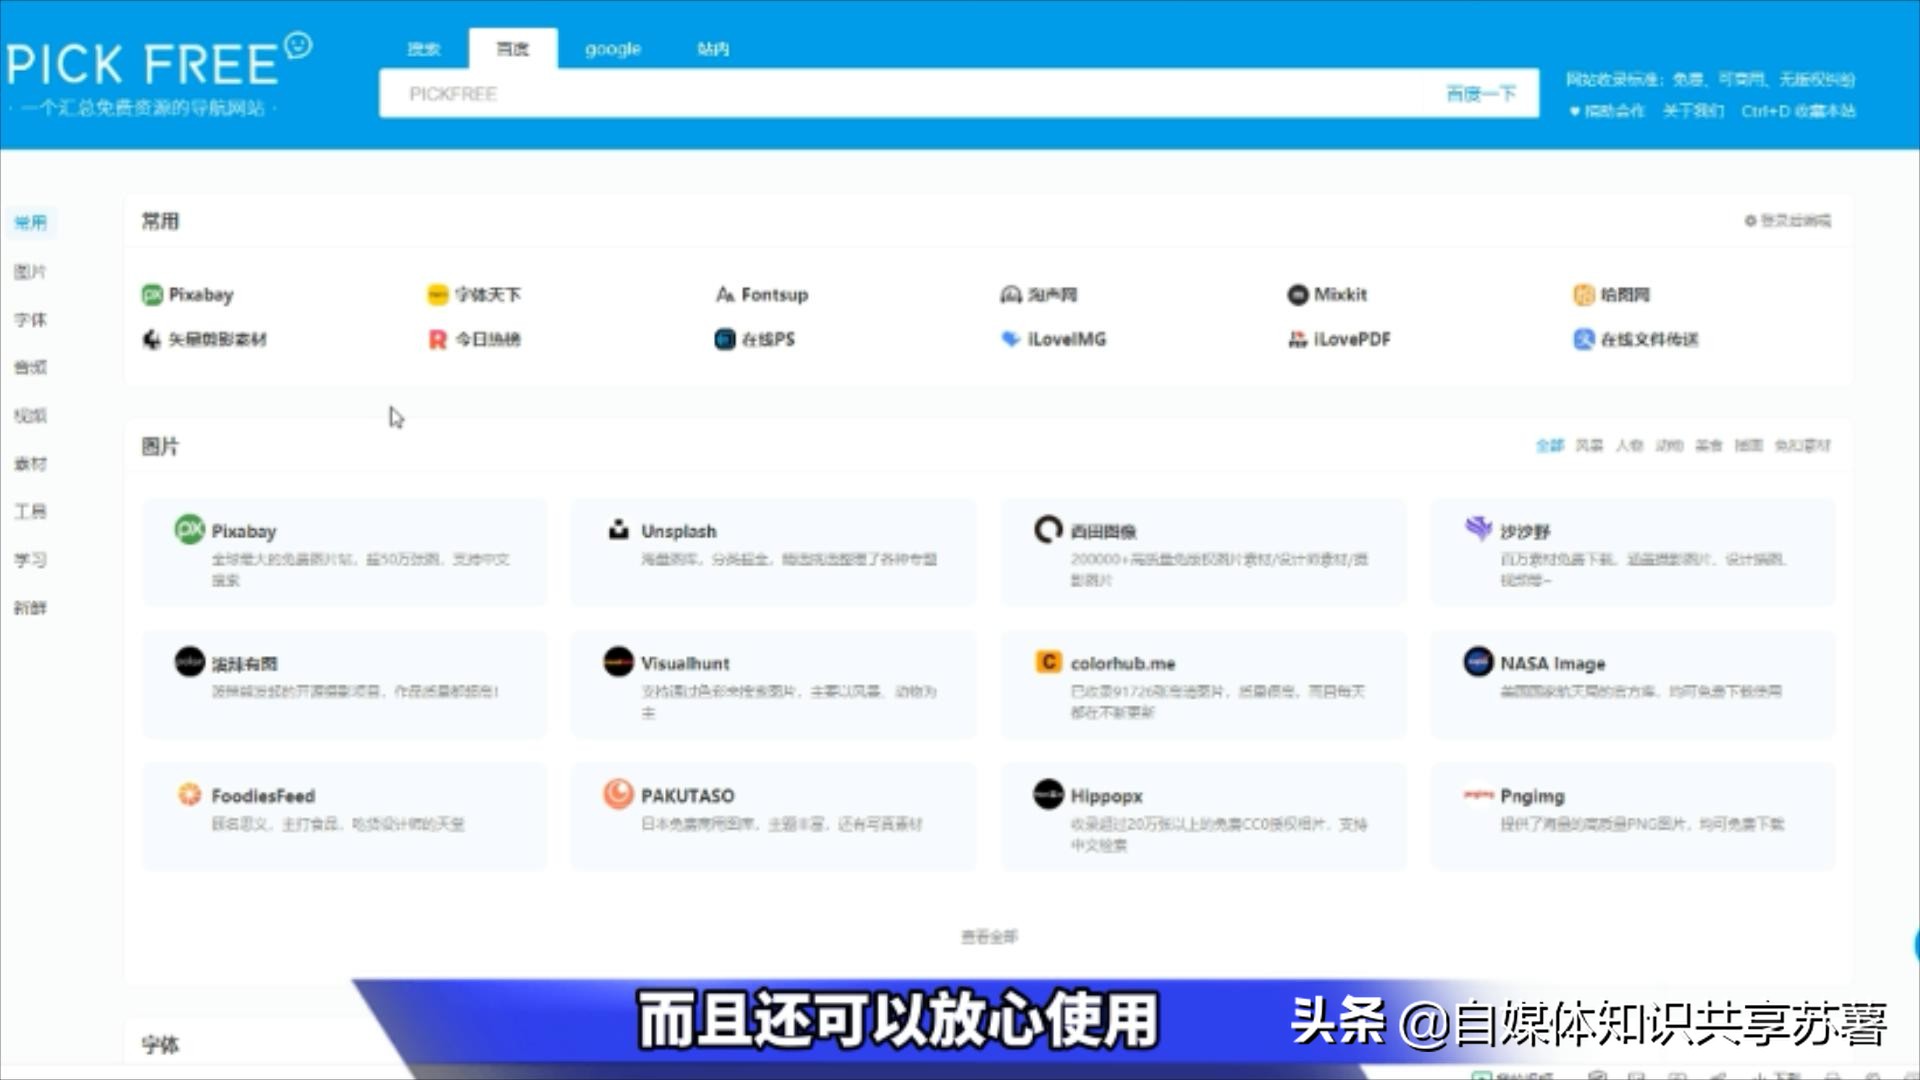The image size is (1920, 1080).
Task: Enable the 人物 image filter
Action: click(x=1629, y=446)
